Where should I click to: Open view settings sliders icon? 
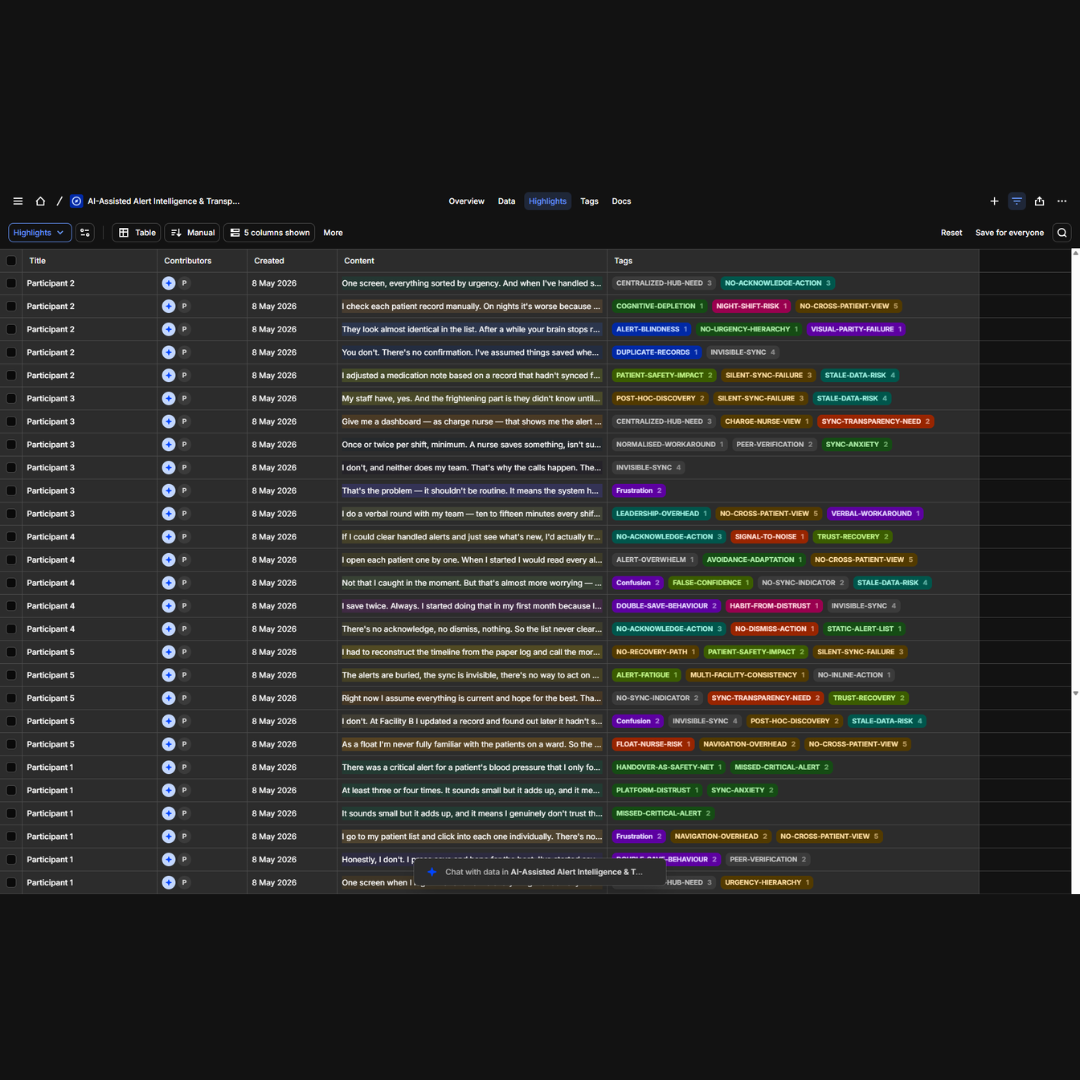pyautogui.click(x=85, y=233)
